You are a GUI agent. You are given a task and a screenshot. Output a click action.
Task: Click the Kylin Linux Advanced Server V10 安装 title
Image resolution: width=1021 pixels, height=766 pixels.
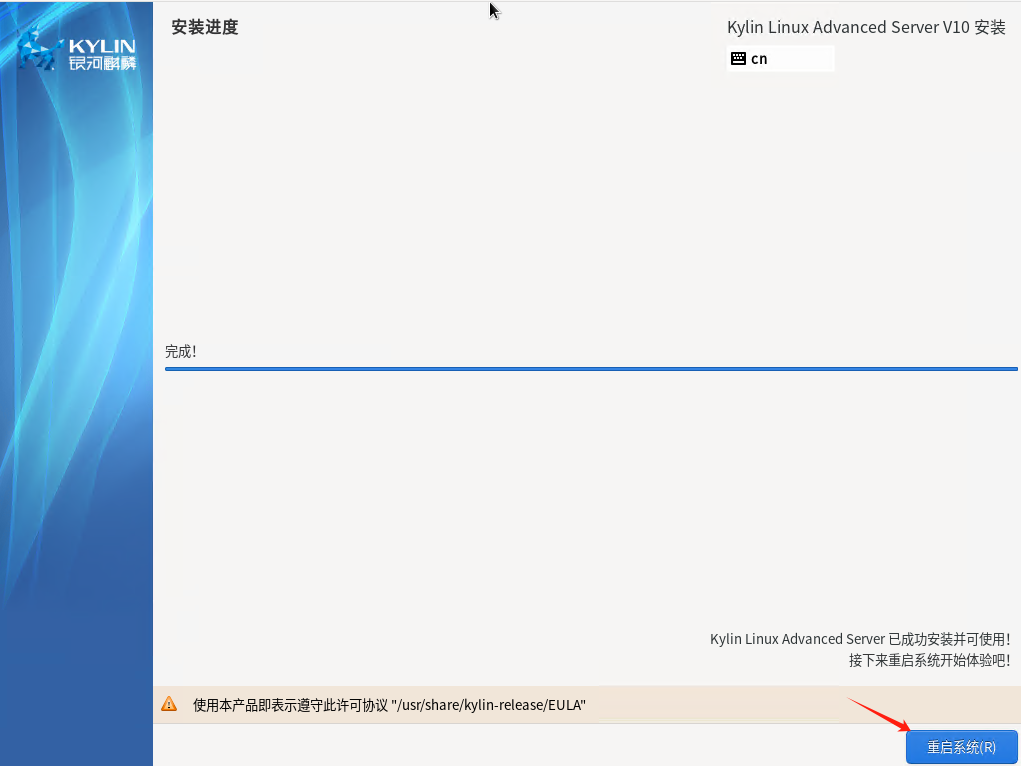tap(866, 27)
